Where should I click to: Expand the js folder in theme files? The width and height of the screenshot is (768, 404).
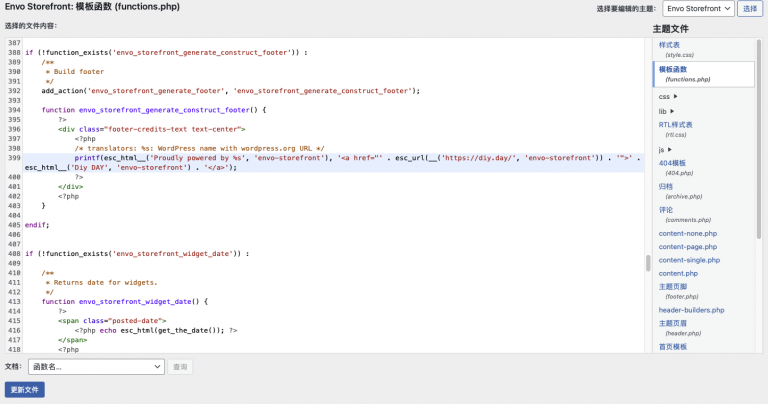tap(665, 149)
